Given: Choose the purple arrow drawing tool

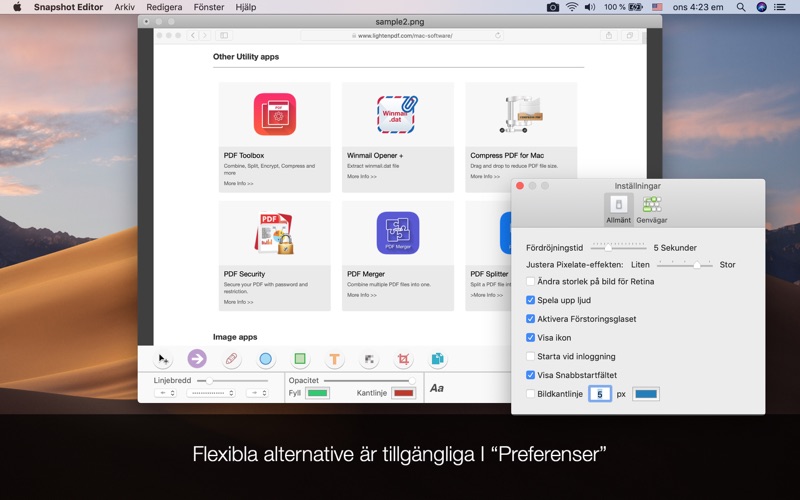Looking at the screenshot, I should [x=197, y=359].
